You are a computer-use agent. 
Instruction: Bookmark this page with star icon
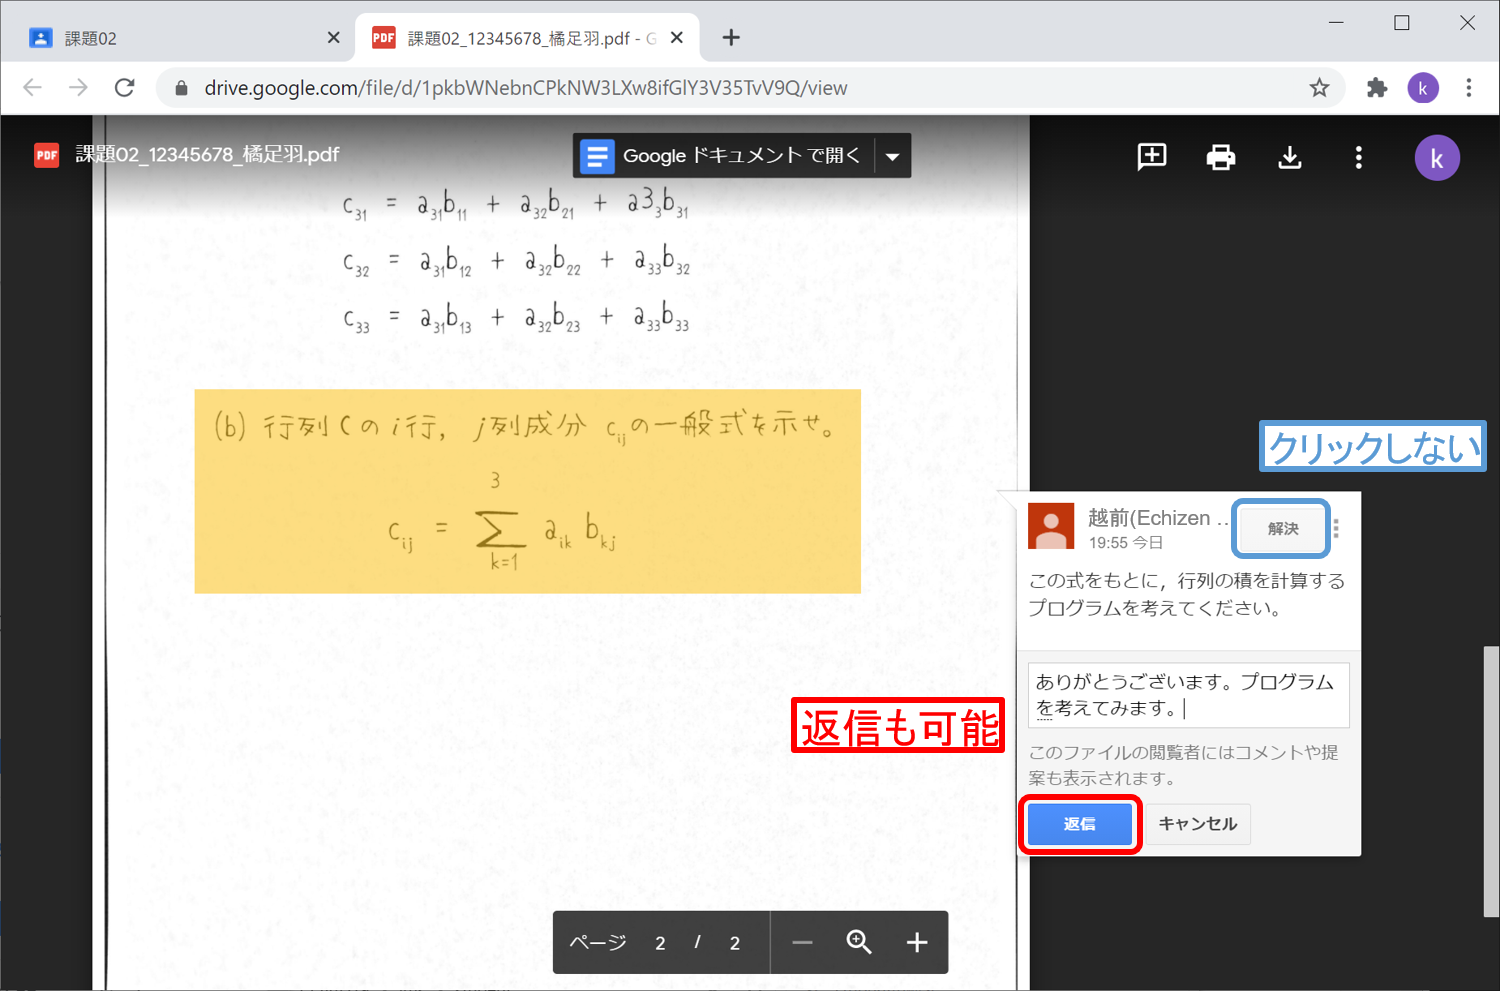point(1319,88)
